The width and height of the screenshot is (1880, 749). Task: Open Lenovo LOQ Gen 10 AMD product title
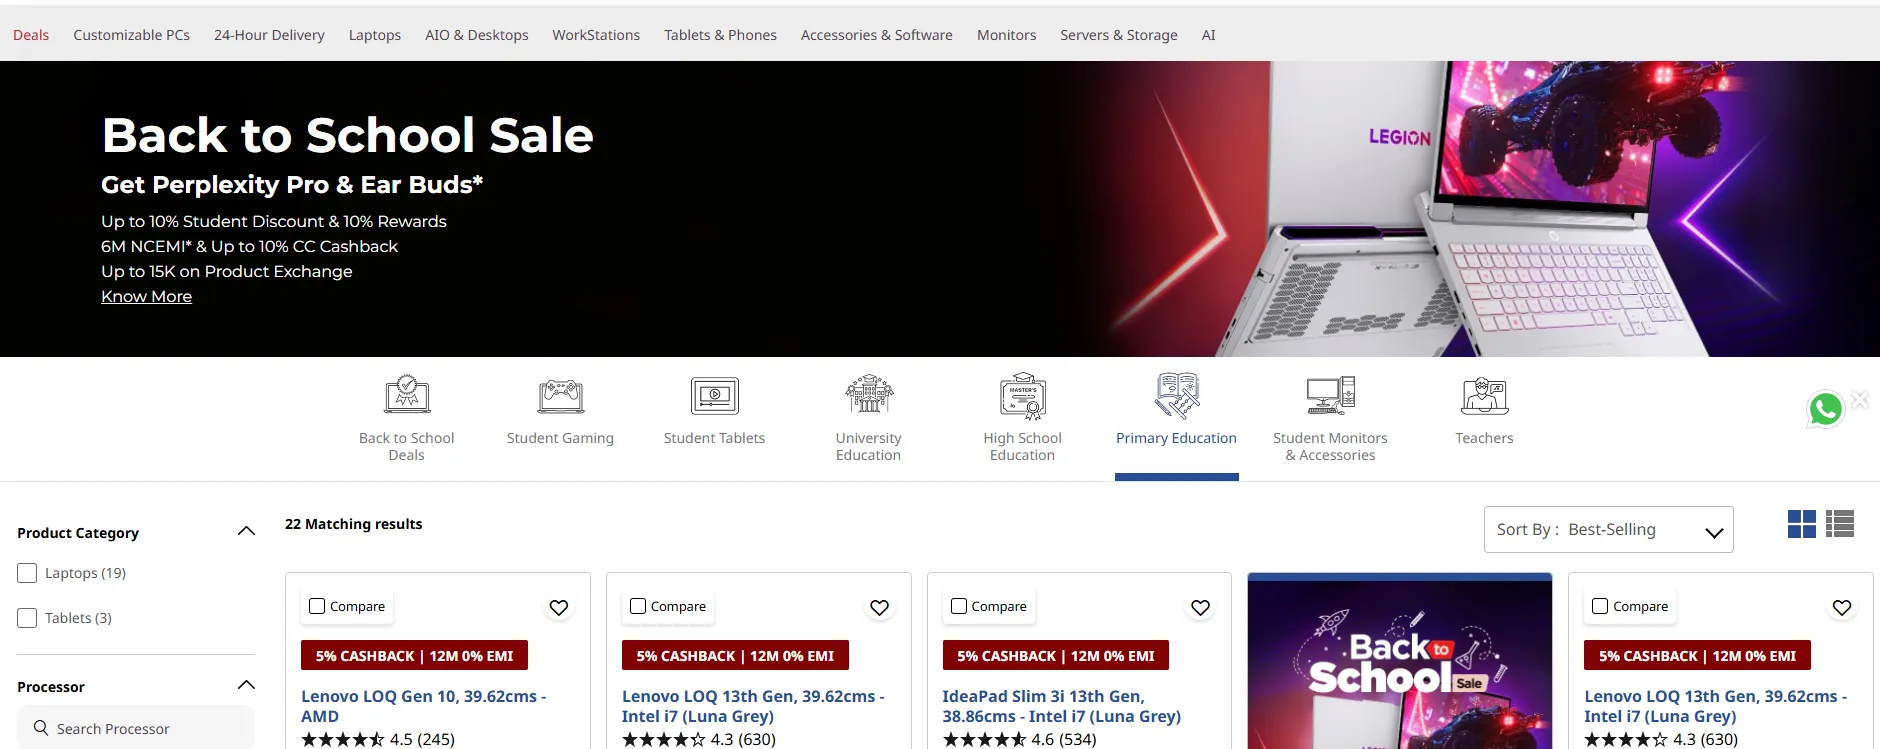tap(424, 706)
